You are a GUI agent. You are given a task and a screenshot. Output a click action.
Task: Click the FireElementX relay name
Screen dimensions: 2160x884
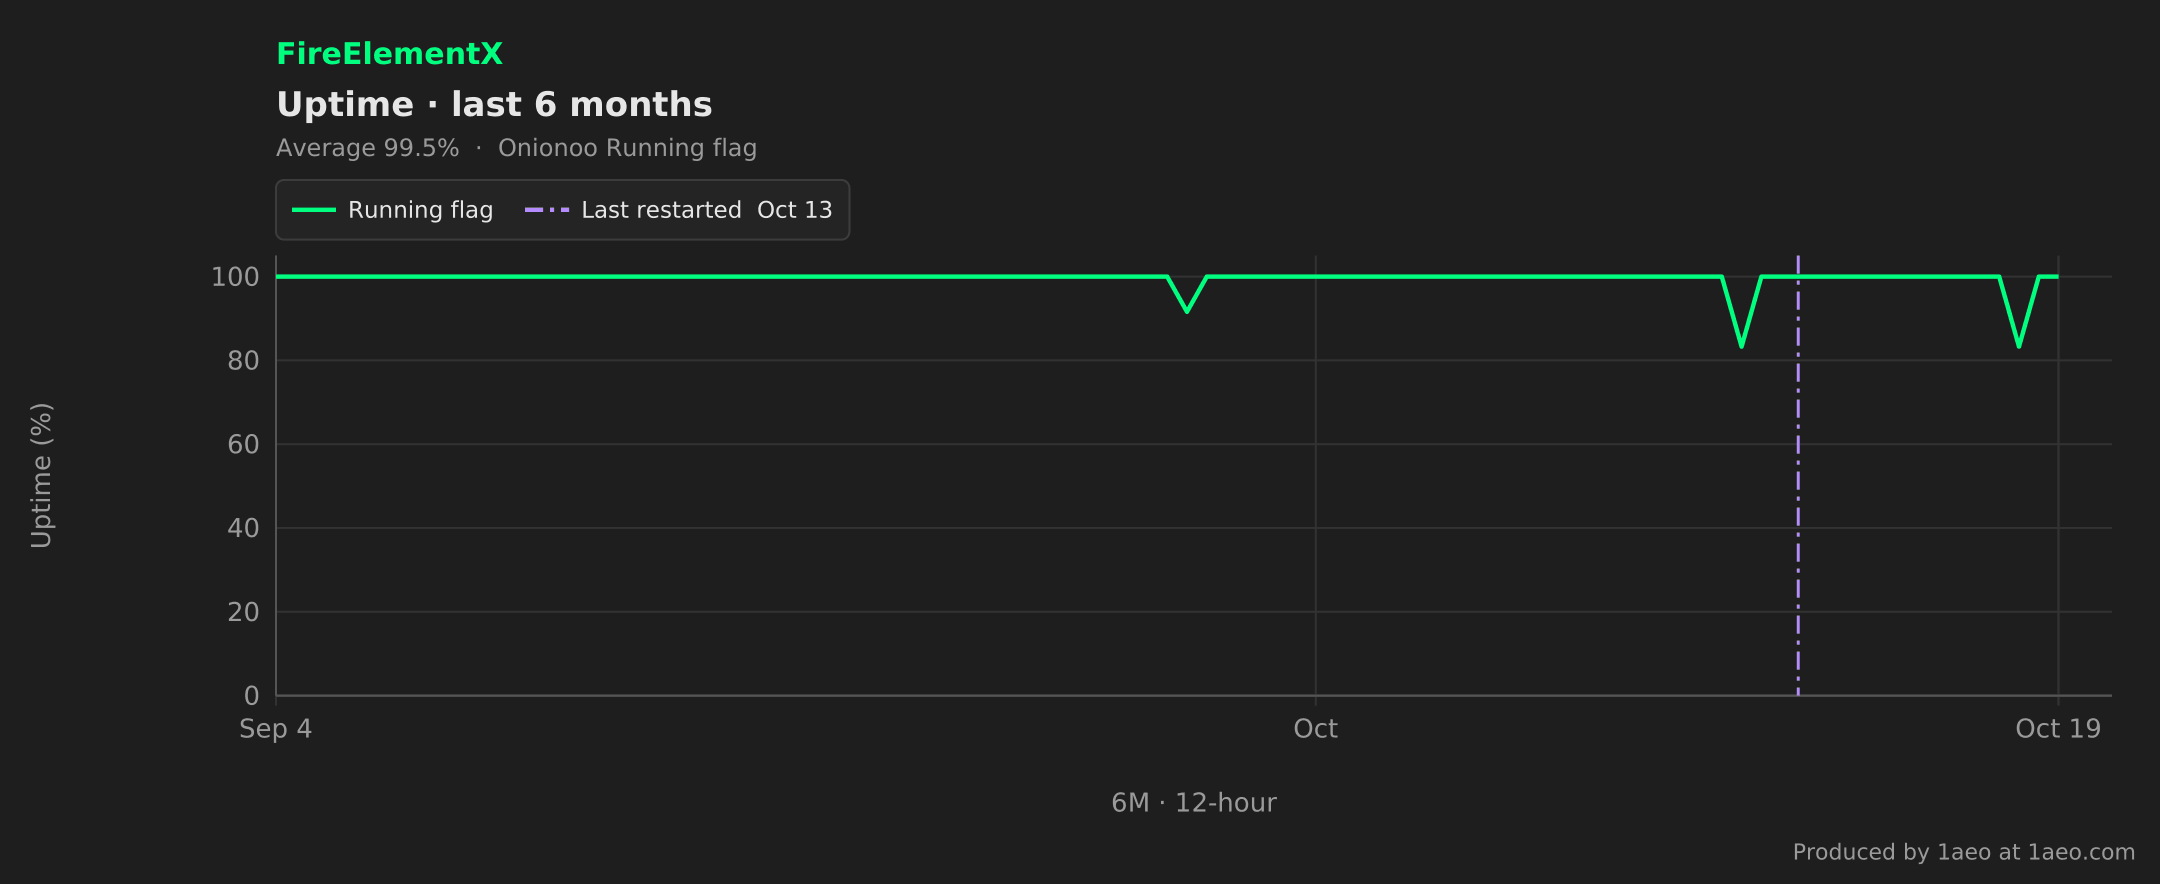click(x=389, y=54)
